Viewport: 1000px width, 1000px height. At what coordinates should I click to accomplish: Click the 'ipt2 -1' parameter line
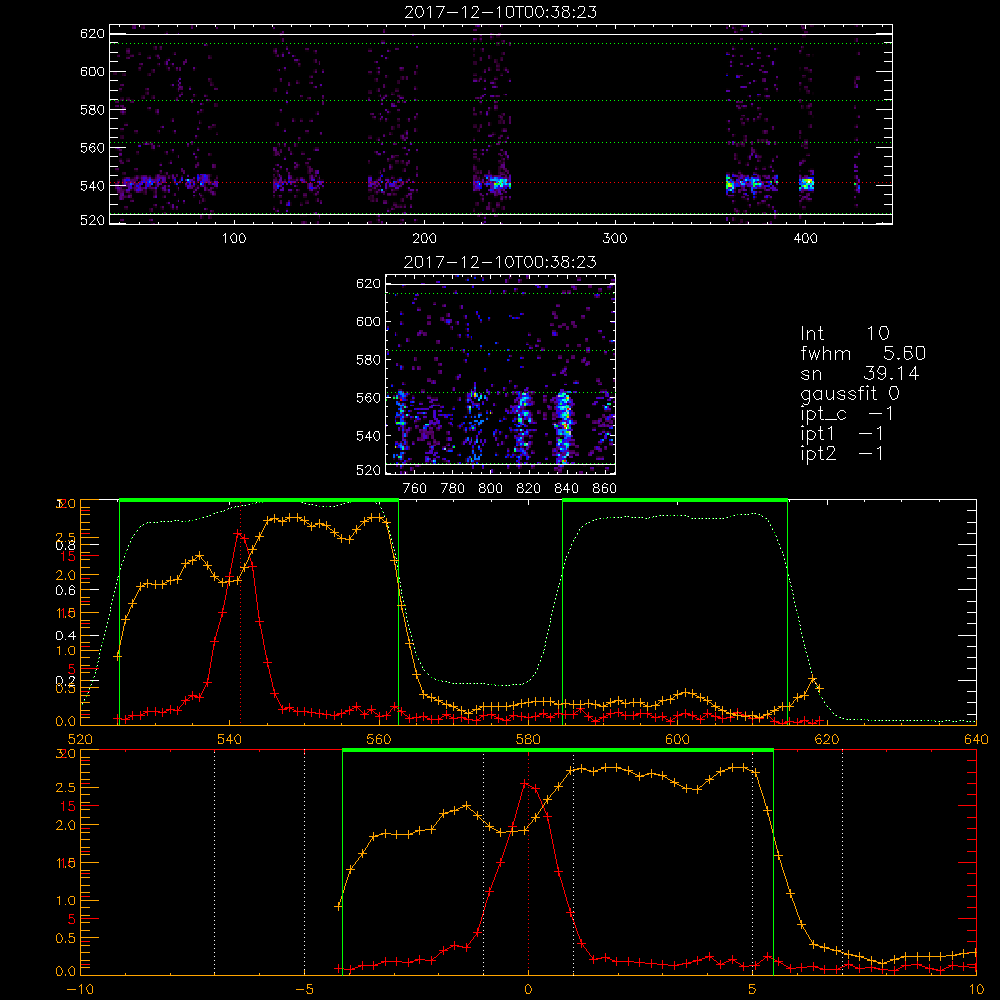tap(842, 453)
